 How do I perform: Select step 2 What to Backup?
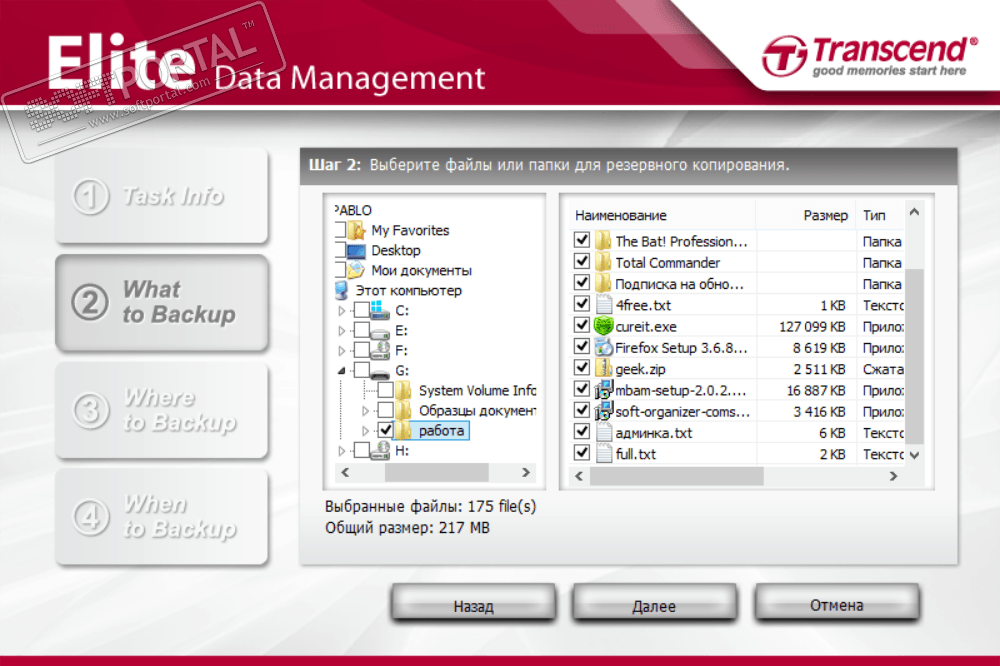click(x=161, y=302)
